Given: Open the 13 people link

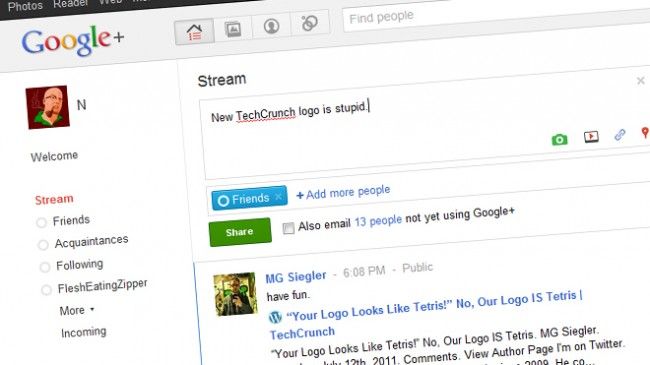Looking at the screenshot, I should click(378, 221).
